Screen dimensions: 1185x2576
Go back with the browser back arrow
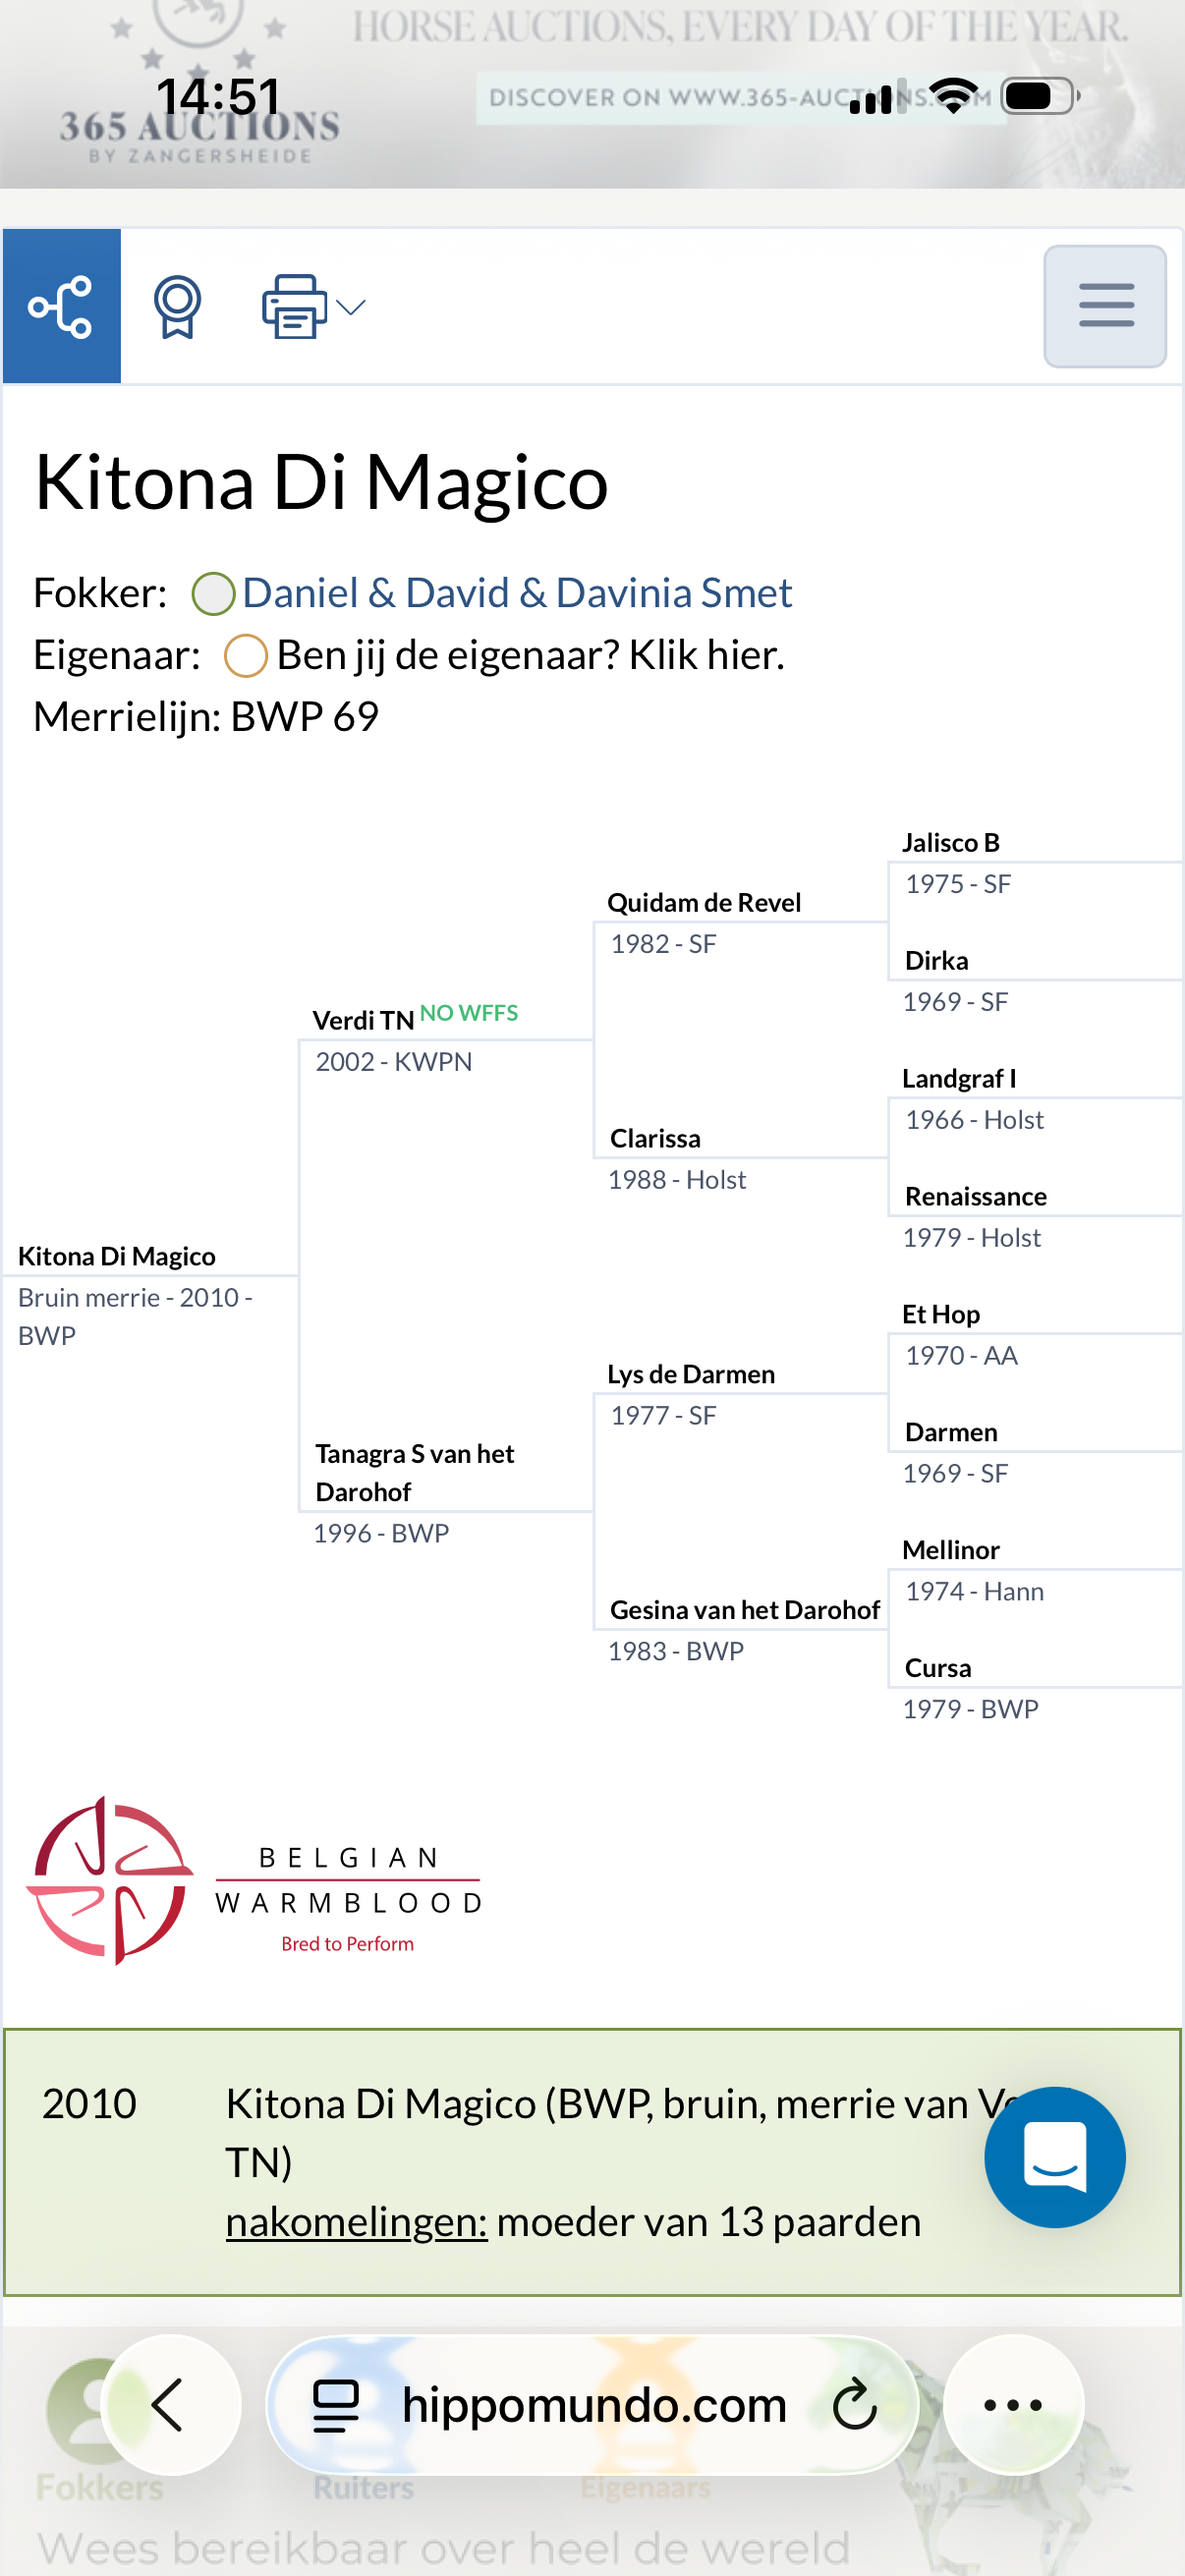(170, 2404)
